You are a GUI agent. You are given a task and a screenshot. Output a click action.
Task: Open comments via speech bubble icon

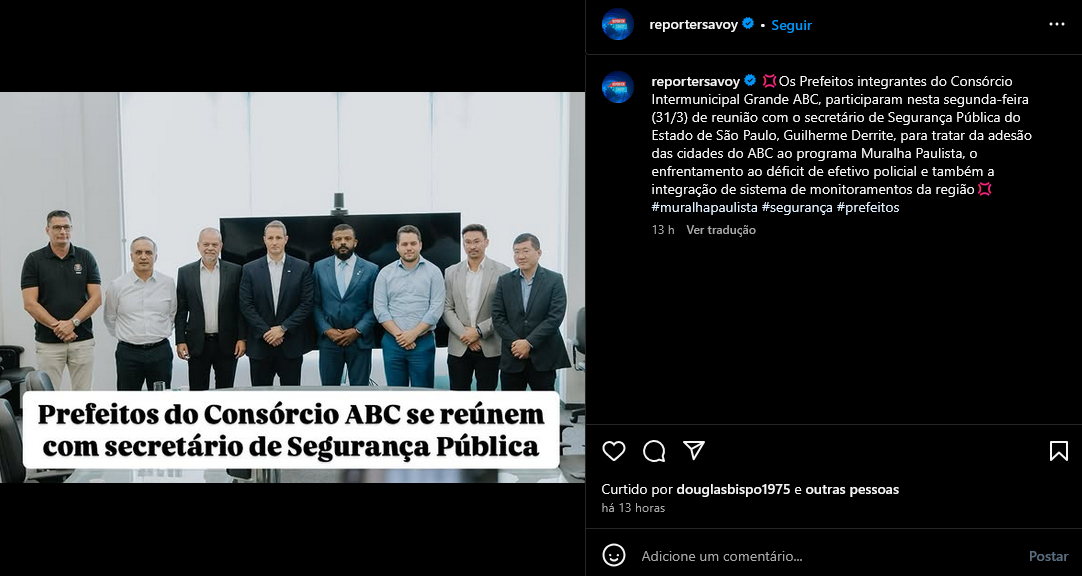pyautogui.click(x=653, y=451)
